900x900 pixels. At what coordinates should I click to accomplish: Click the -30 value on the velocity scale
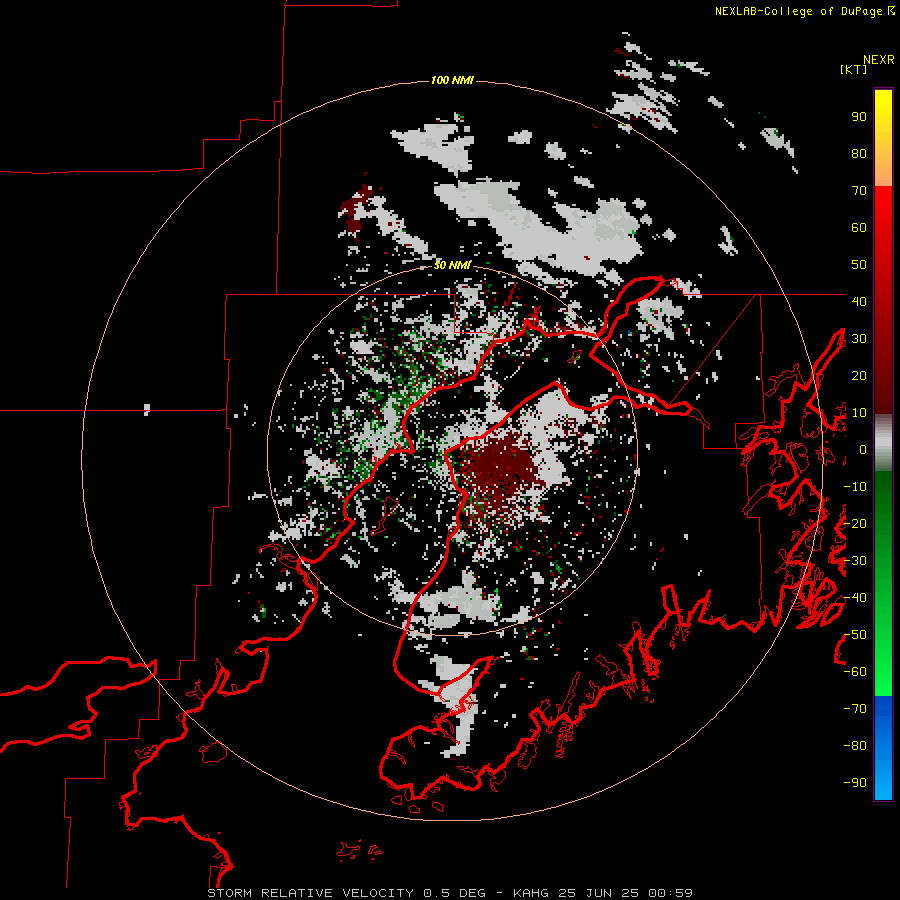click(x=855, y=561)
